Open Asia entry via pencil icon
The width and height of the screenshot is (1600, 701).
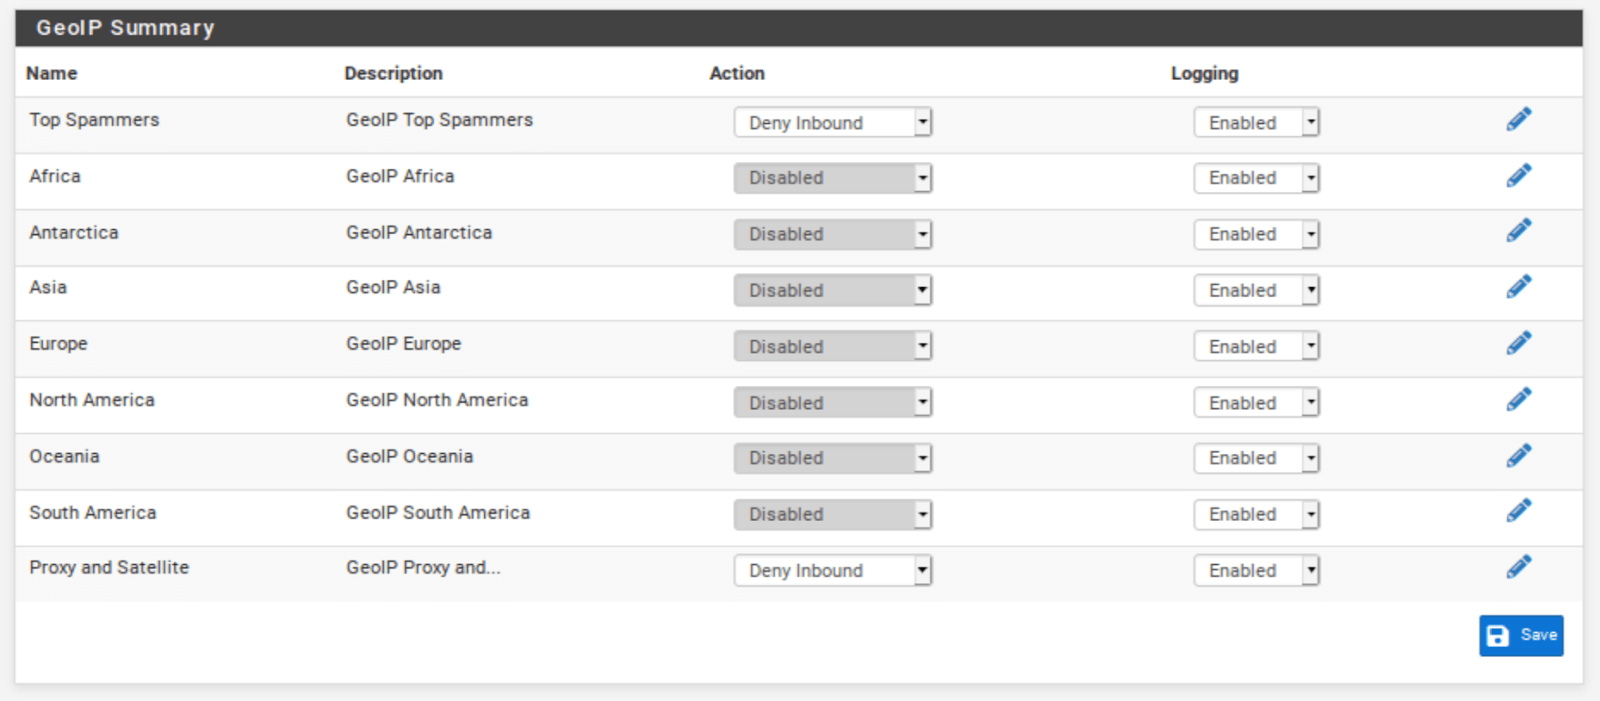1519,287
